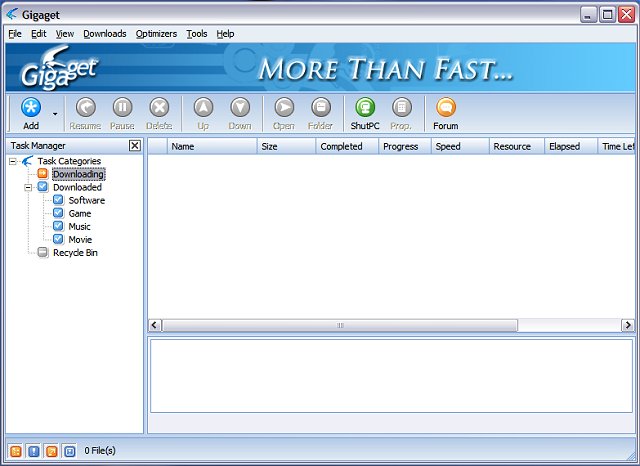Viewport: 640px width, 466px height.
Task: Maximize the Gigaget window
Action: point(607,15)
